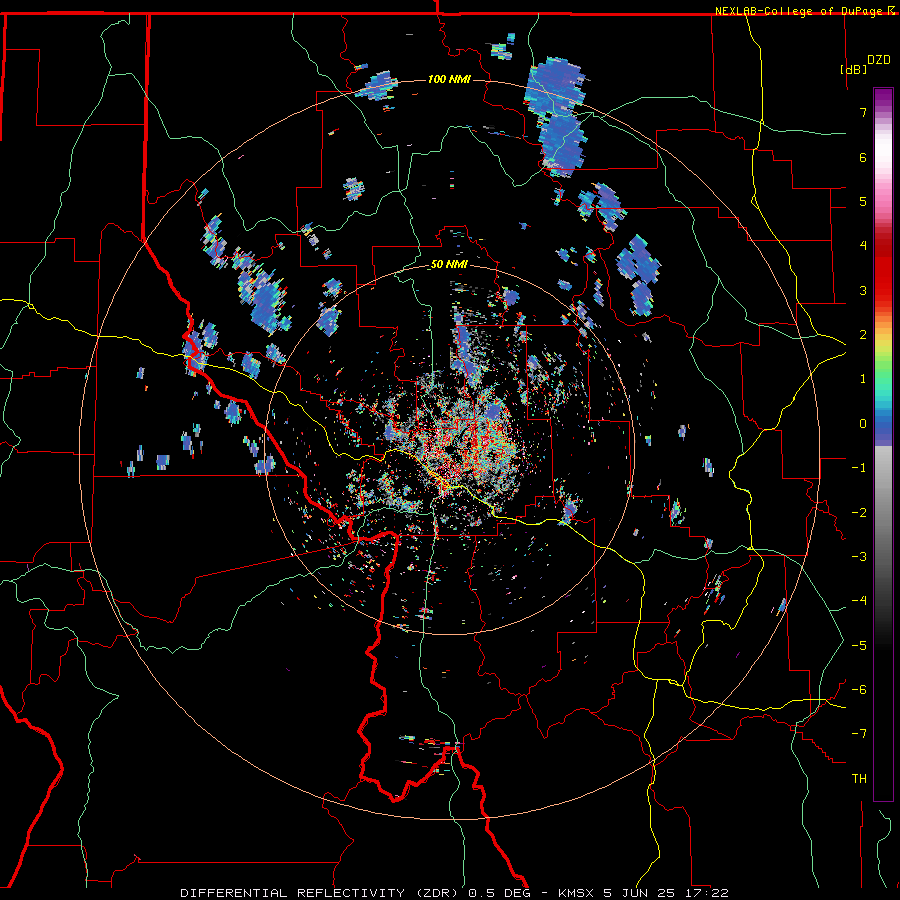Screen dimensions: 900x900
Task: Click the "DZD" legend heading
Action: (879, 60)
